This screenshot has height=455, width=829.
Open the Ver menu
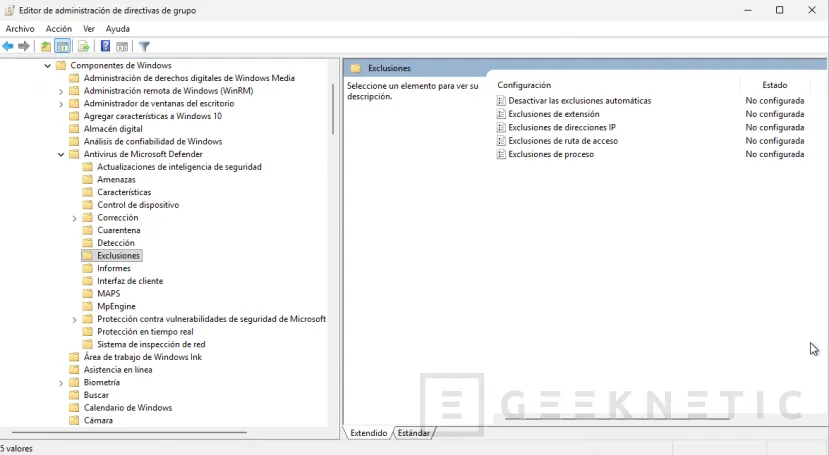pos(89,29)
